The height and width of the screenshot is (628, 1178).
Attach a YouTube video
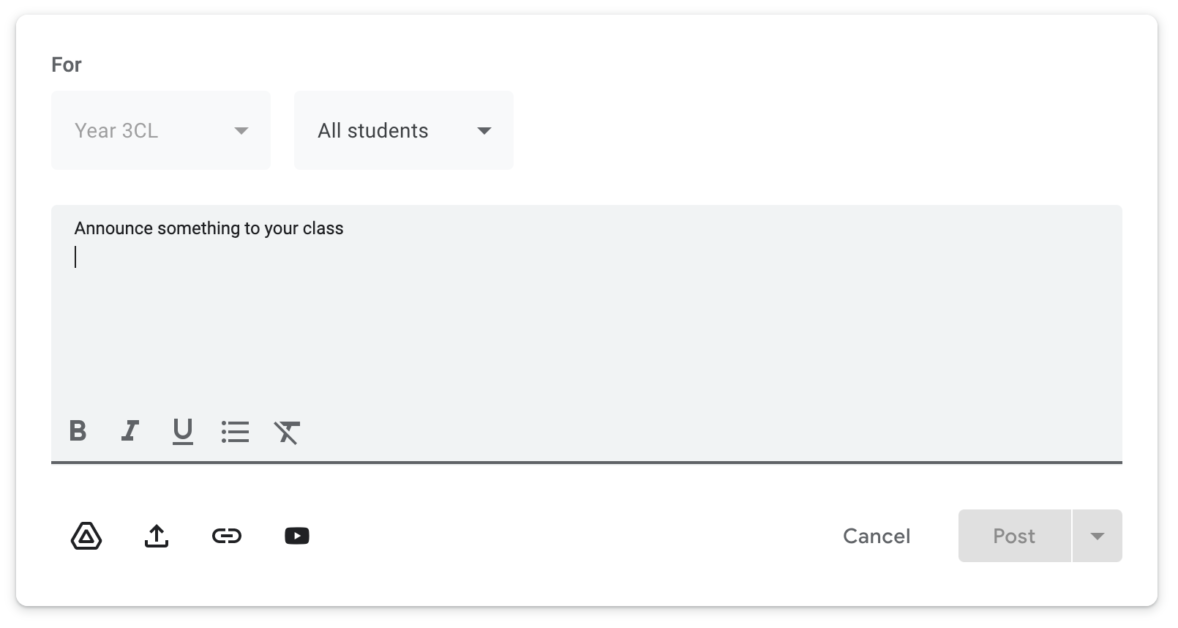coord(298,536)
